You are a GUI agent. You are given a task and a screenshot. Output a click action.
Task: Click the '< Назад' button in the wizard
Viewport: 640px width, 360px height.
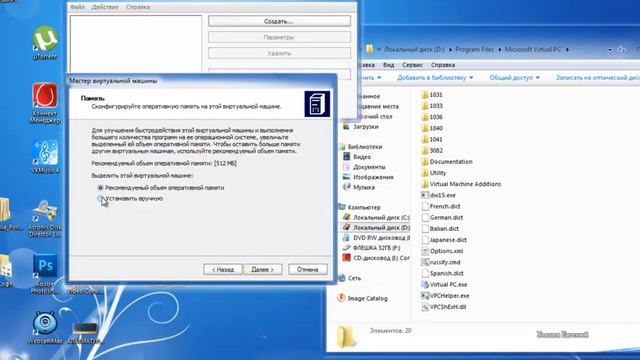pyautogui.click(x=222, y=269)
